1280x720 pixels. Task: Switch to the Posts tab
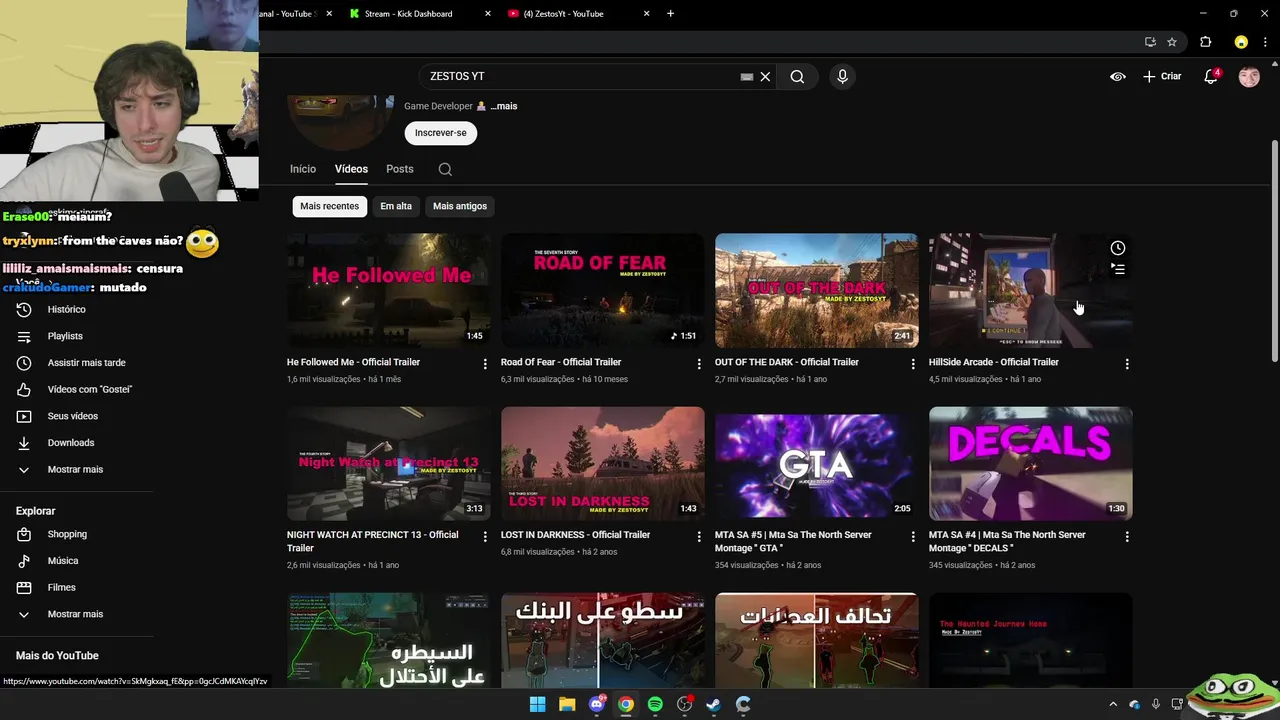click(x=400, y=169)
